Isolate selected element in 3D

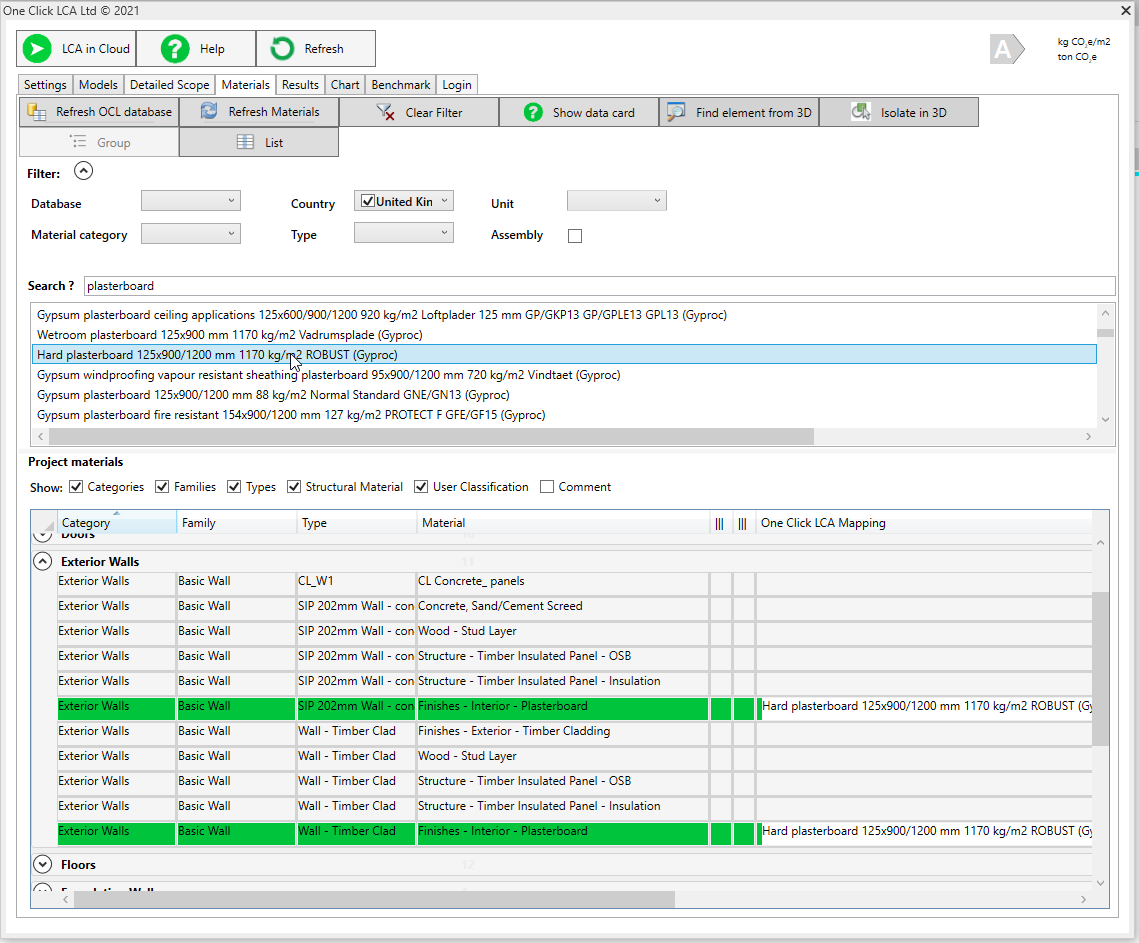(x=898, y=112)
